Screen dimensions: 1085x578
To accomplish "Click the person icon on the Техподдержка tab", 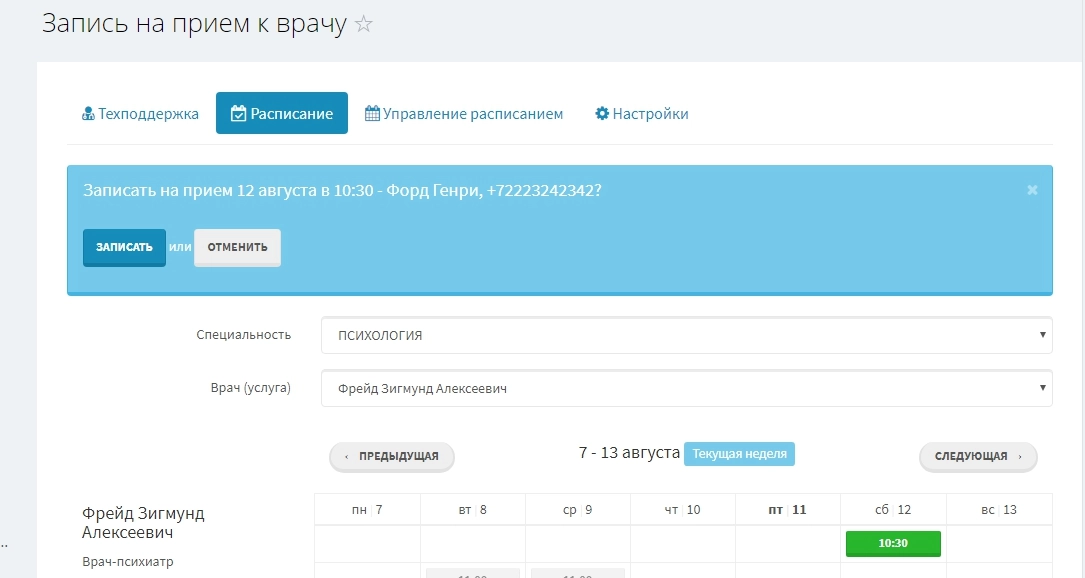I will pos(88,113).
